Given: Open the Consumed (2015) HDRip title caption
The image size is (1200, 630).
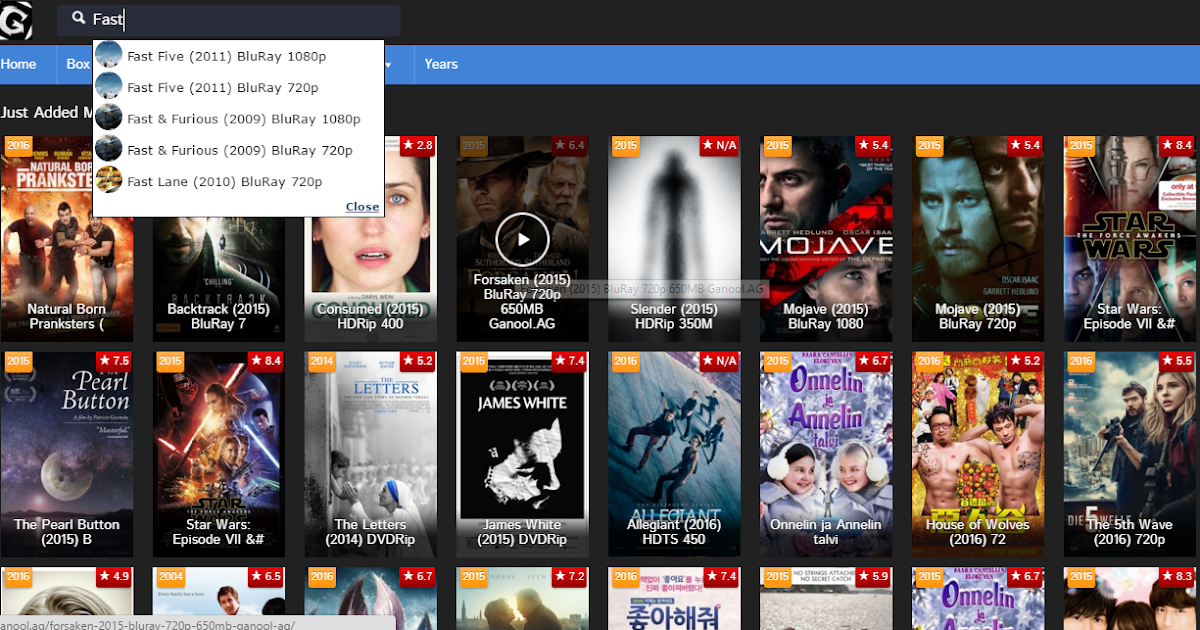Looking at the screenshot, I should (x=370, y=316).
